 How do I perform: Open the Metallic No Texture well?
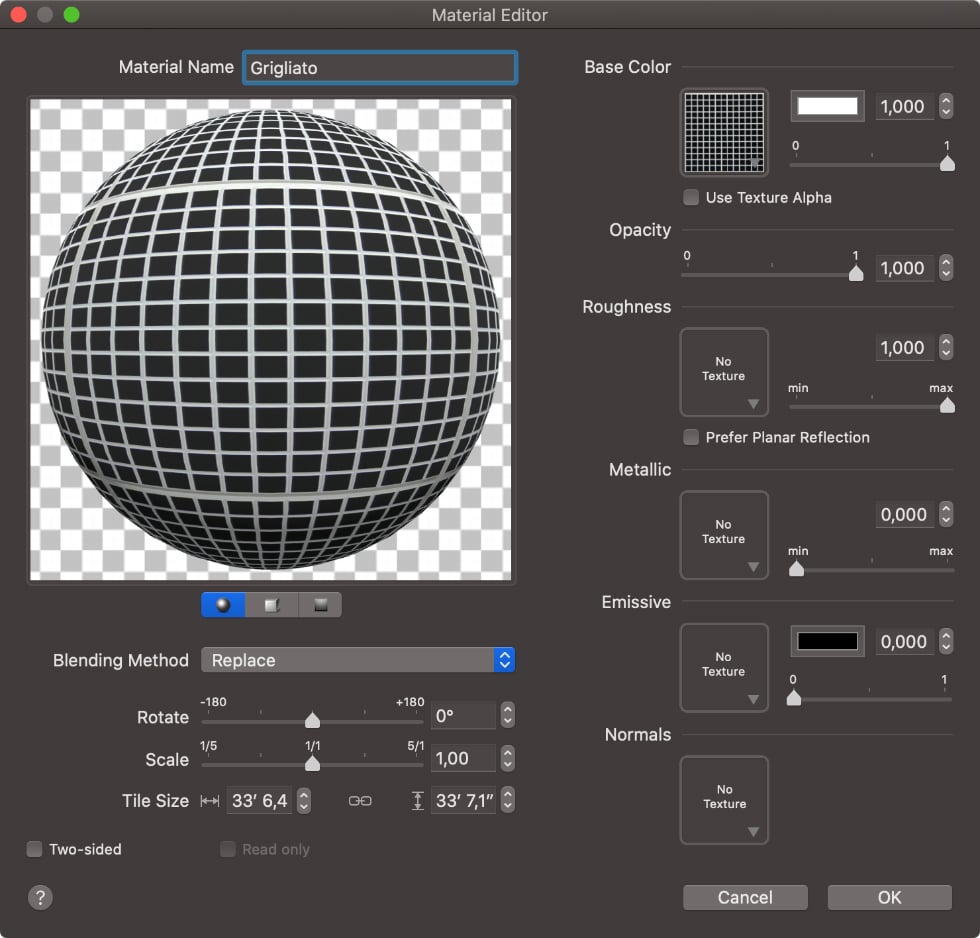tap(724, 534)
